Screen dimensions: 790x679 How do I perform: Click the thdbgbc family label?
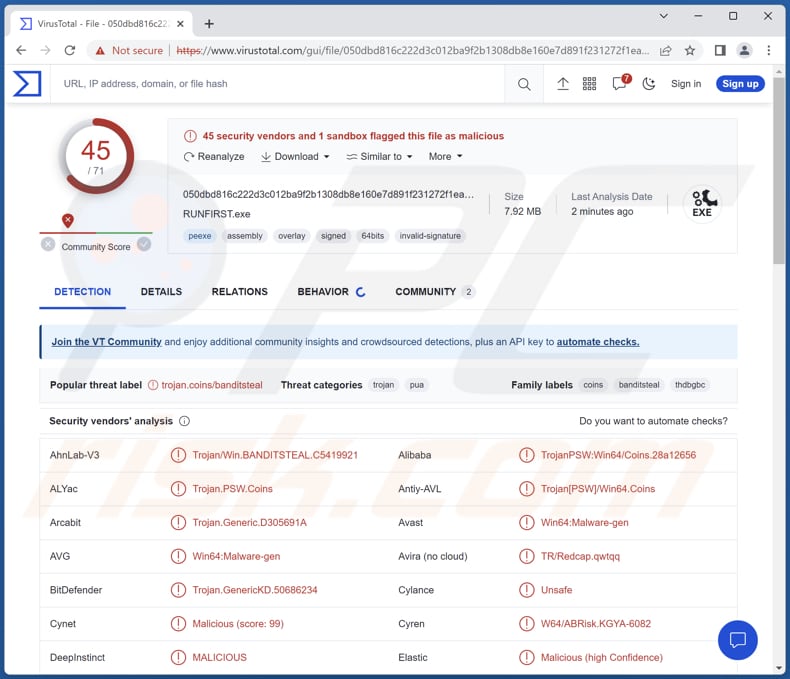(x=690, y=385)
